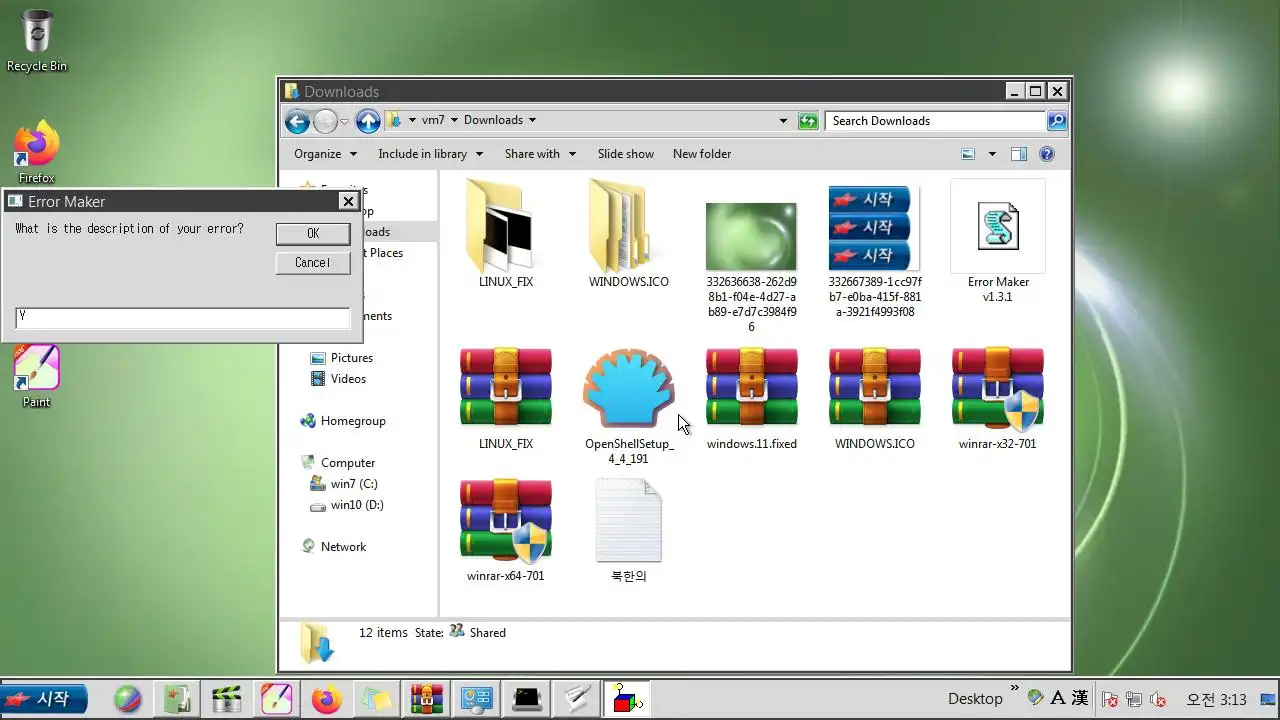Expand the view options dropdown arrow
Image resolution: width=1280 pixels, height=720 pixels.
point(992,154)
